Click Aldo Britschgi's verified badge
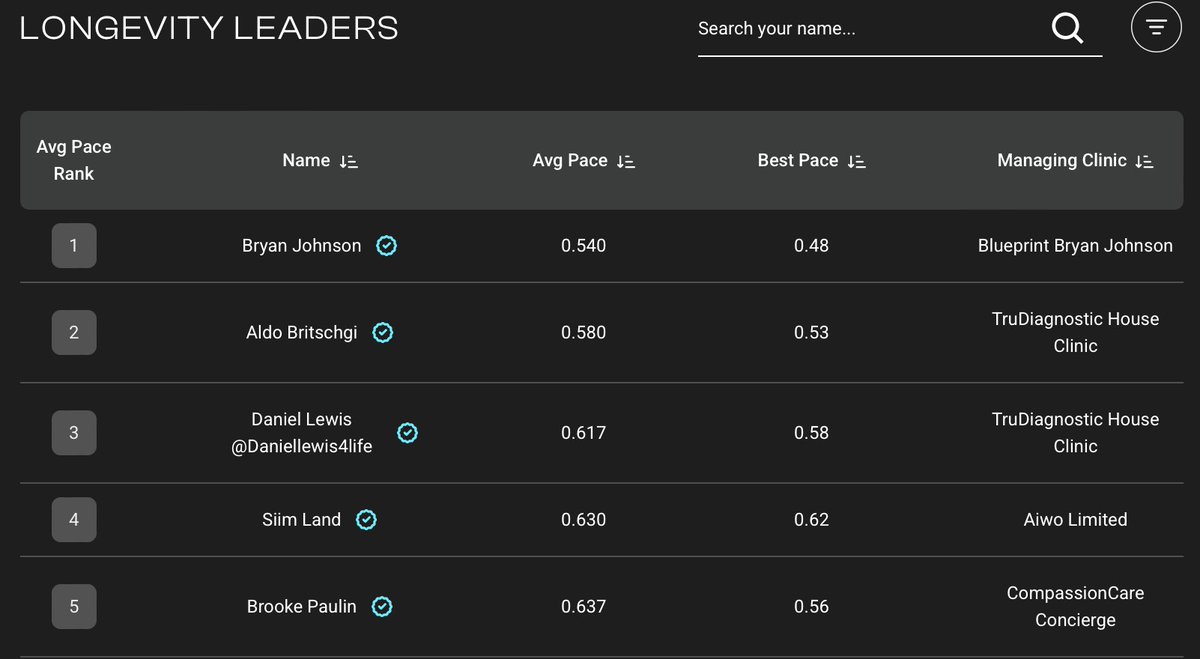Viewport: 1200px width, 659px height. click(x=382, y=332)
